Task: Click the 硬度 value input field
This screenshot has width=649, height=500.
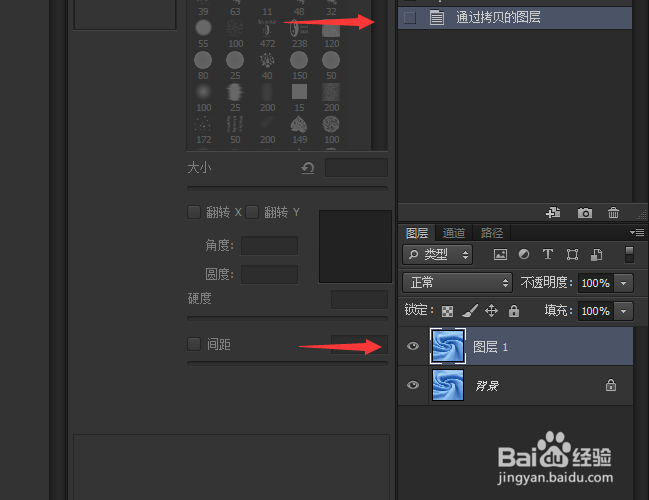Action: coord(359,300)
